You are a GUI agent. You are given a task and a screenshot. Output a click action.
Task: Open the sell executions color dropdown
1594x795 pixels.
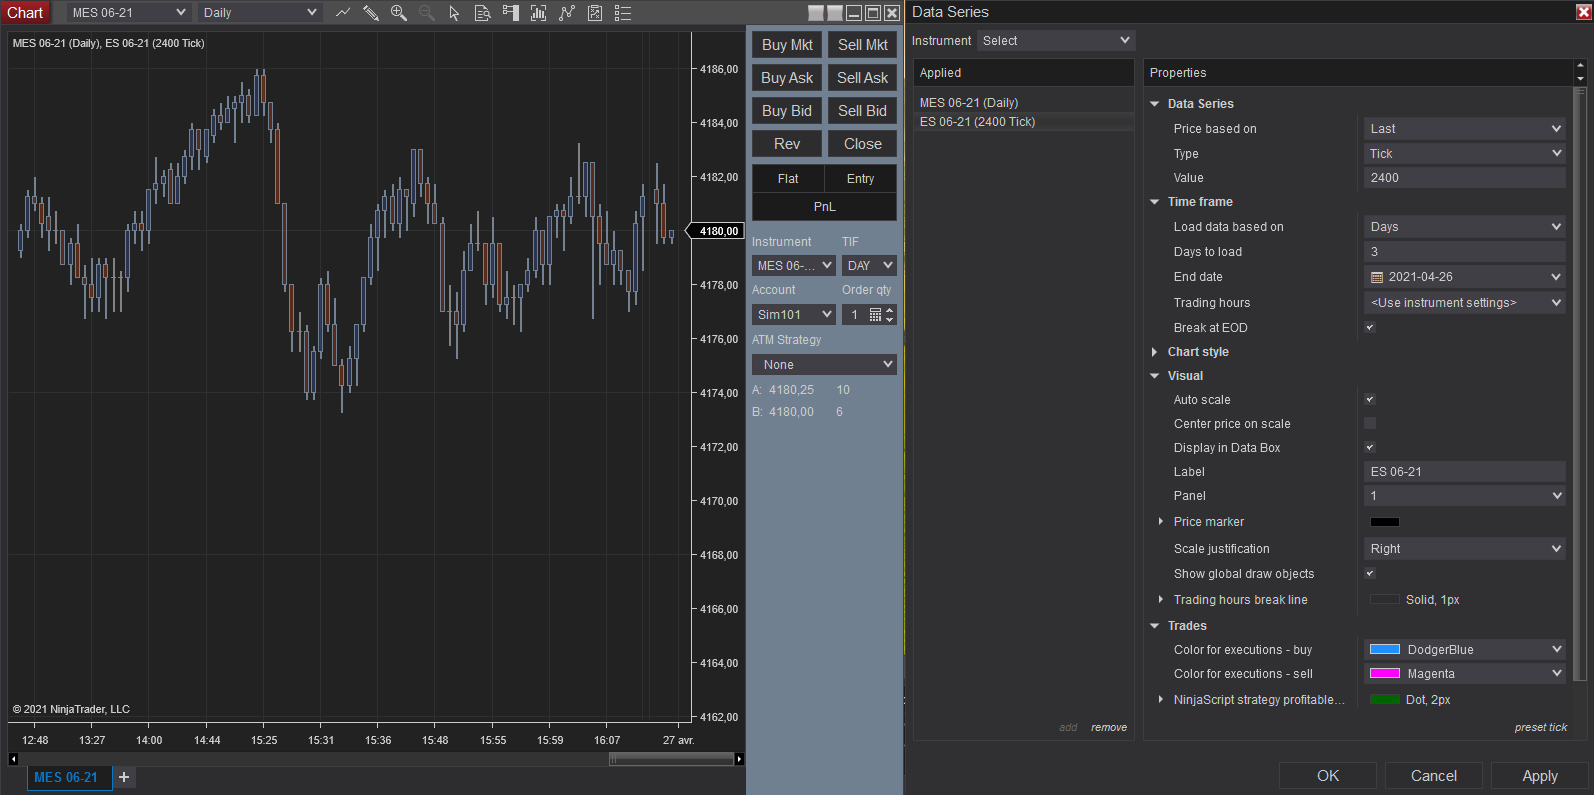1465,674
